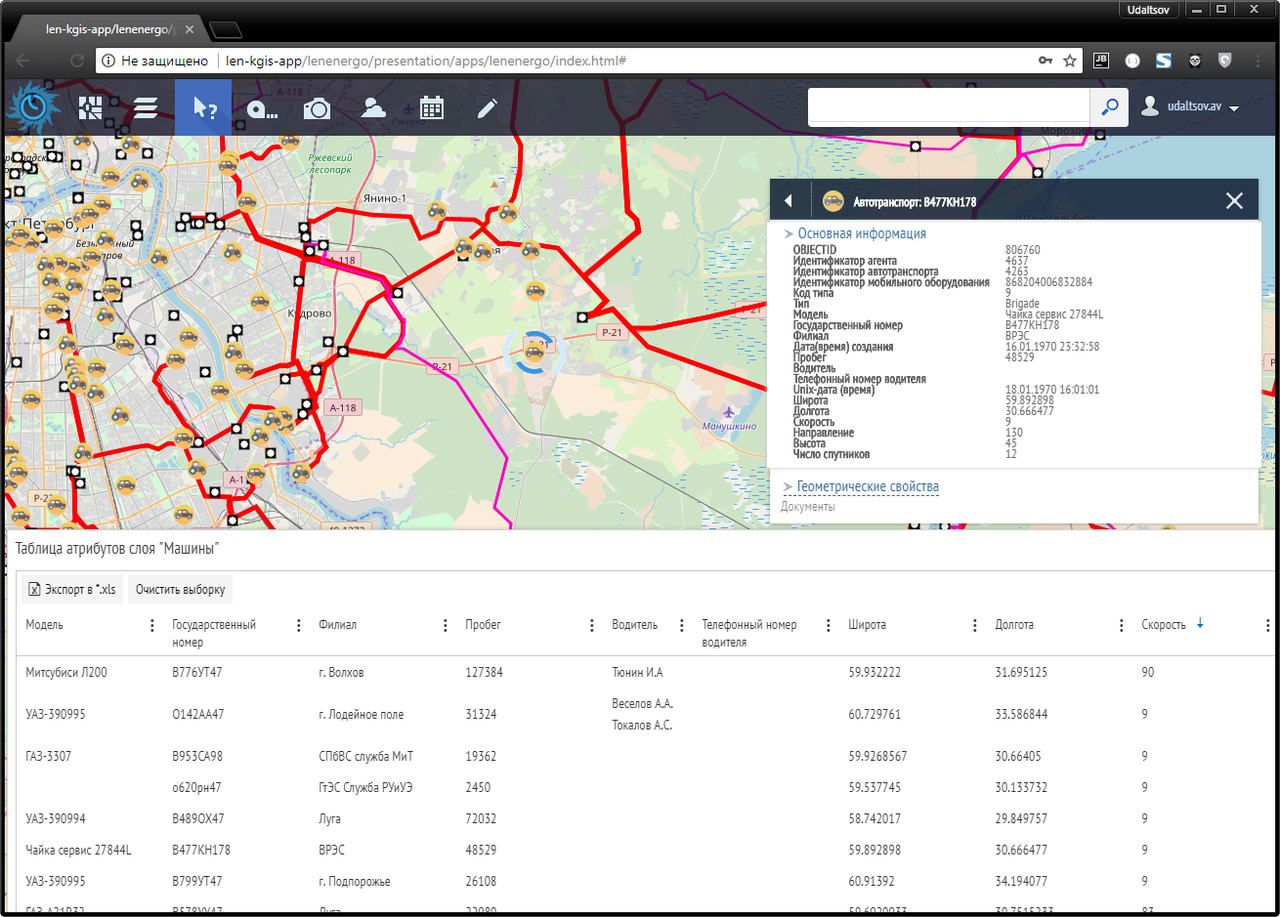
Task: Open Государственный номер column options menu
Action: click(299, 625)
